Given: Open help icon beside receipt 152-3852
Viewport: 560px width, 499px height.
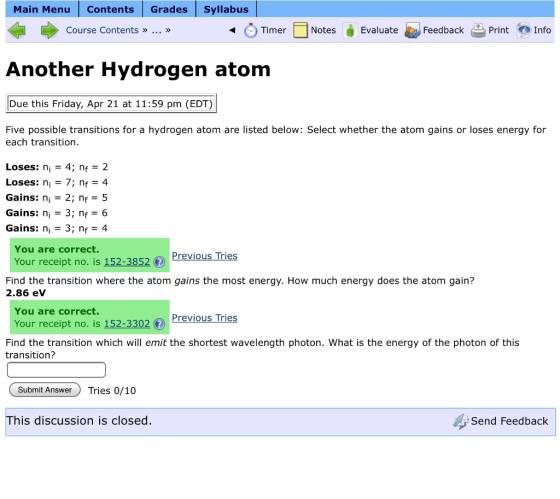Looking at the screenshot, I should point(159,262).
